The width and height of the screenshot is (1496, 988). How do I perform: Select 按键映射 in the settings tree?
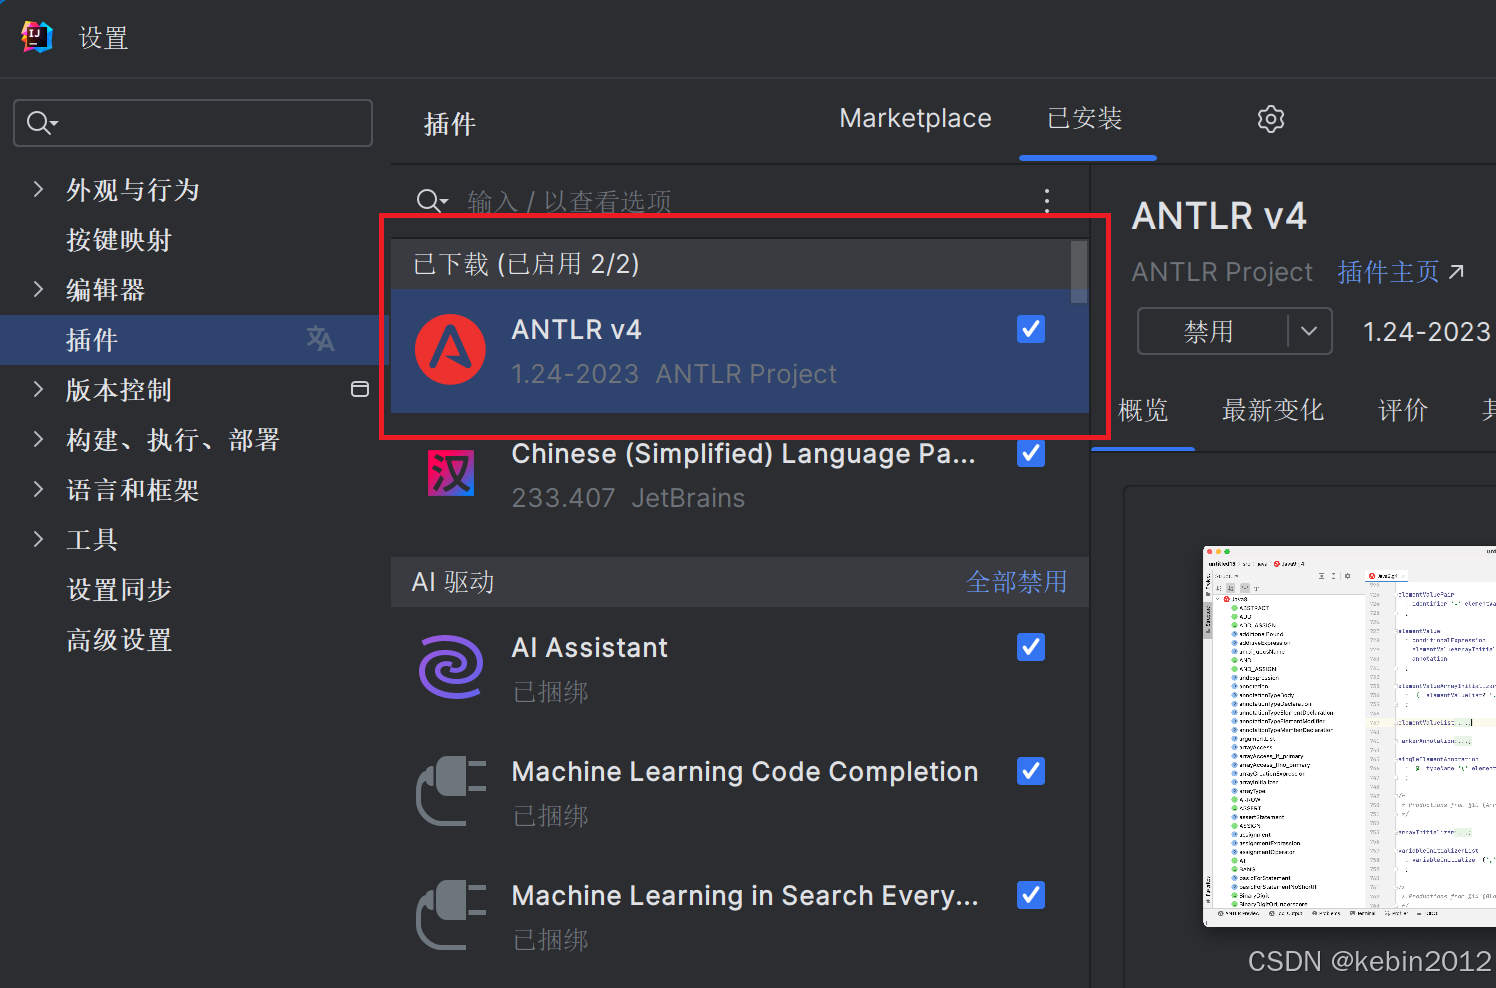point(119,240)
